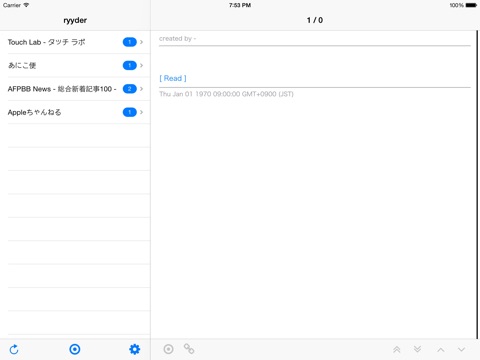Viewport: 480px width, 360px height.
Task: Expand Appleちゃんねる row chevron
Action: click(x=142, y=112)
